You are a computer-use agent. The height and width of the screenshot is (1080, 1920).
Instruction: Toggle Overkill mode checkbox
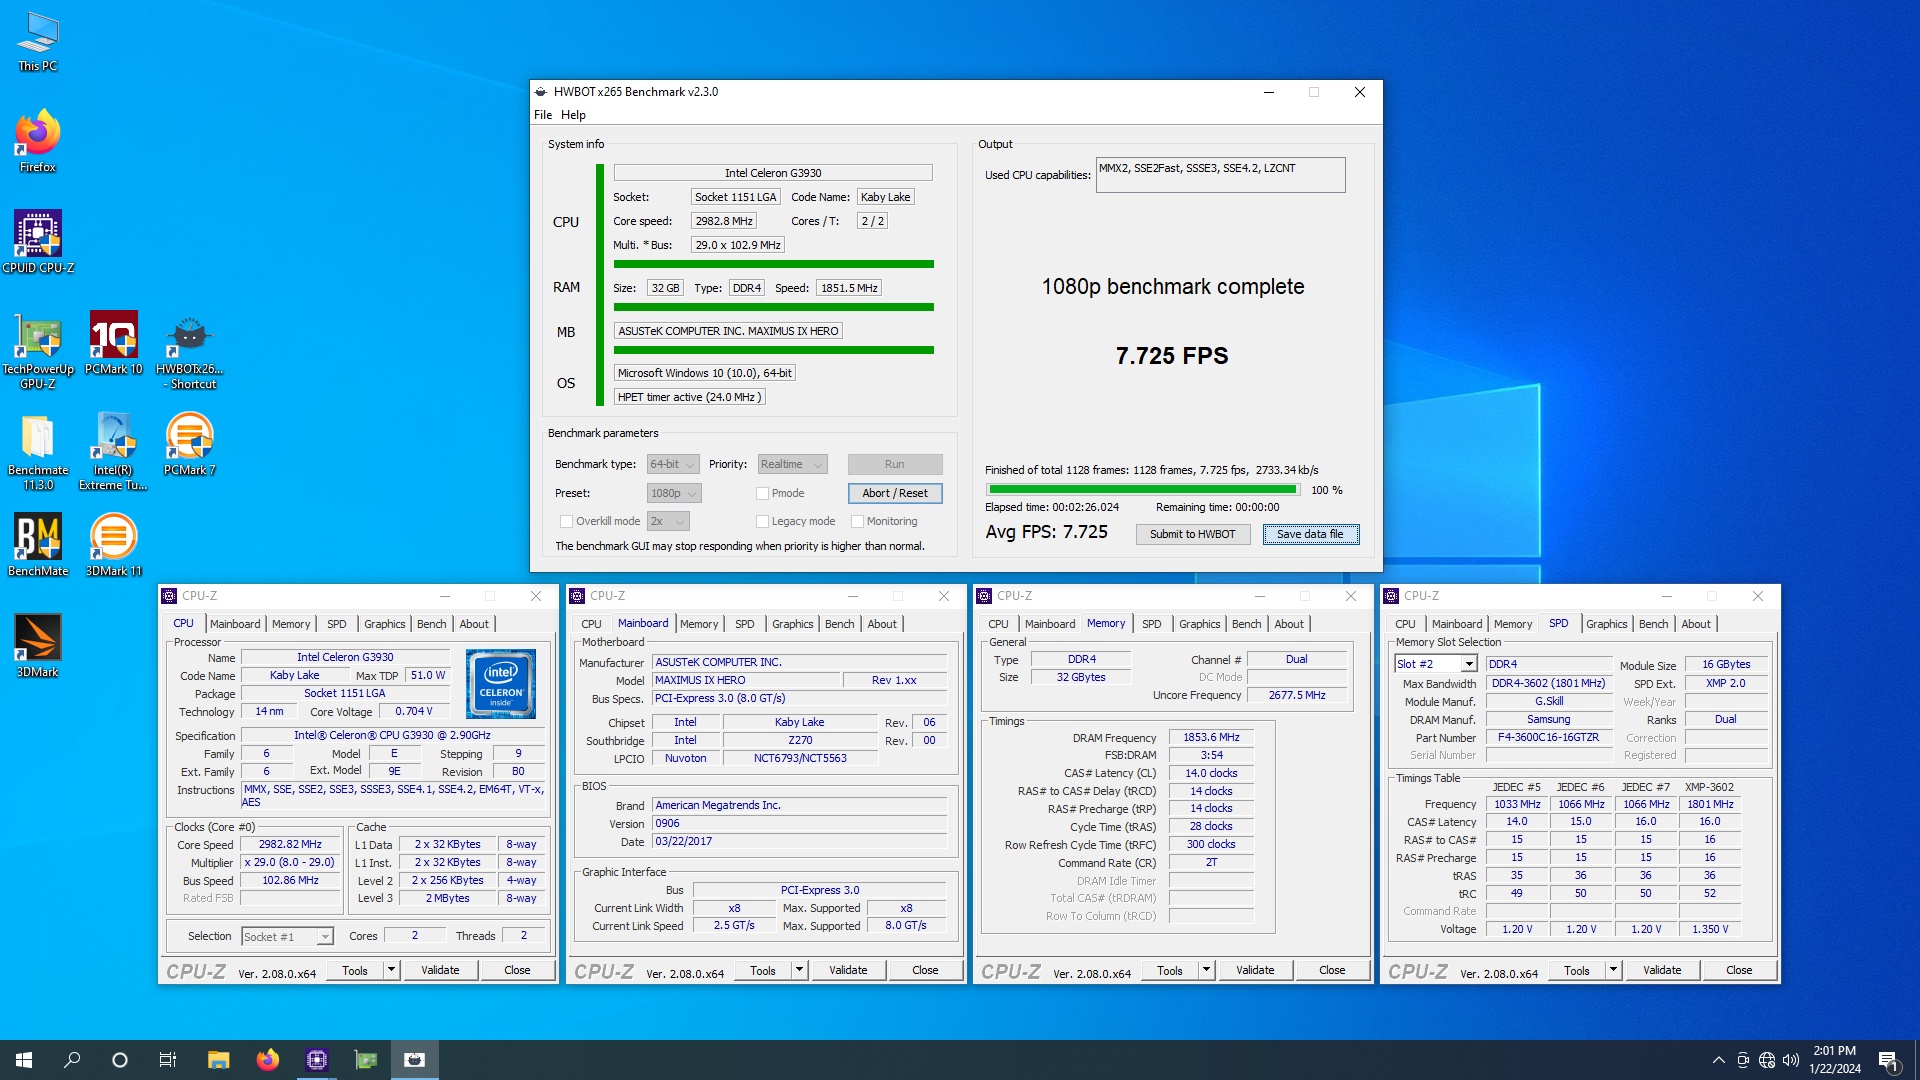(x=567, y=521)
